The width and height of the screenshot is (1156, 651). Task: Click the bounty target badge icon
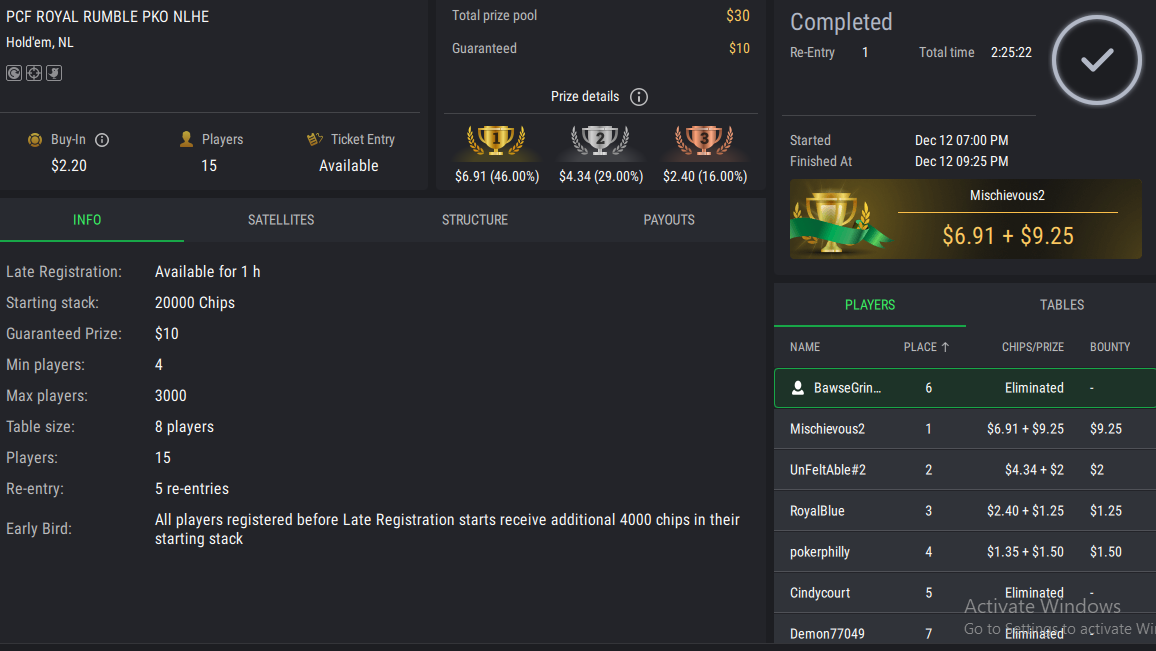34,73
